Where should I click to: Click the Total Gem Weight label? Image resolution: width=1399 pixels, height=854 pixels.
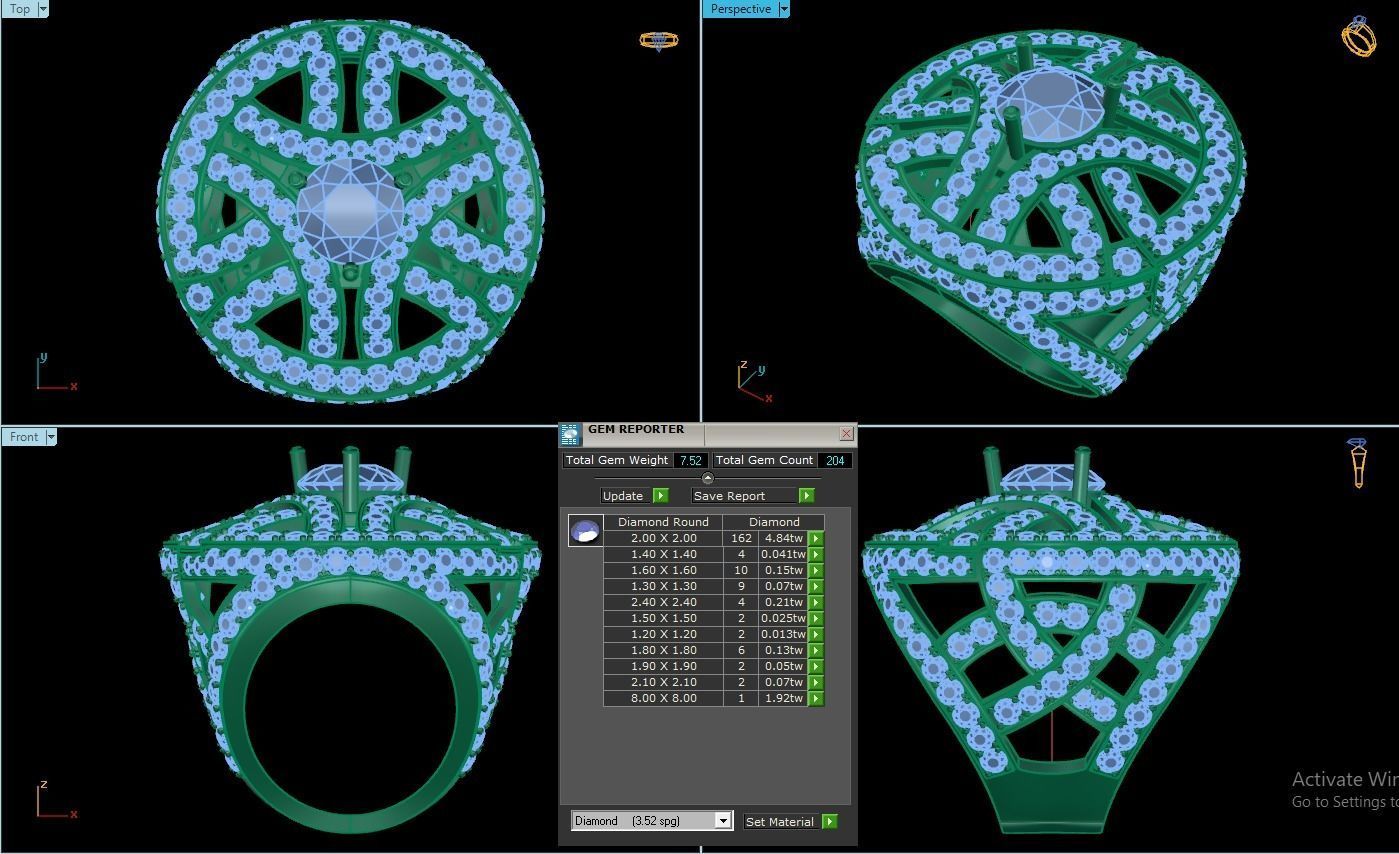[x=617, y=460]
